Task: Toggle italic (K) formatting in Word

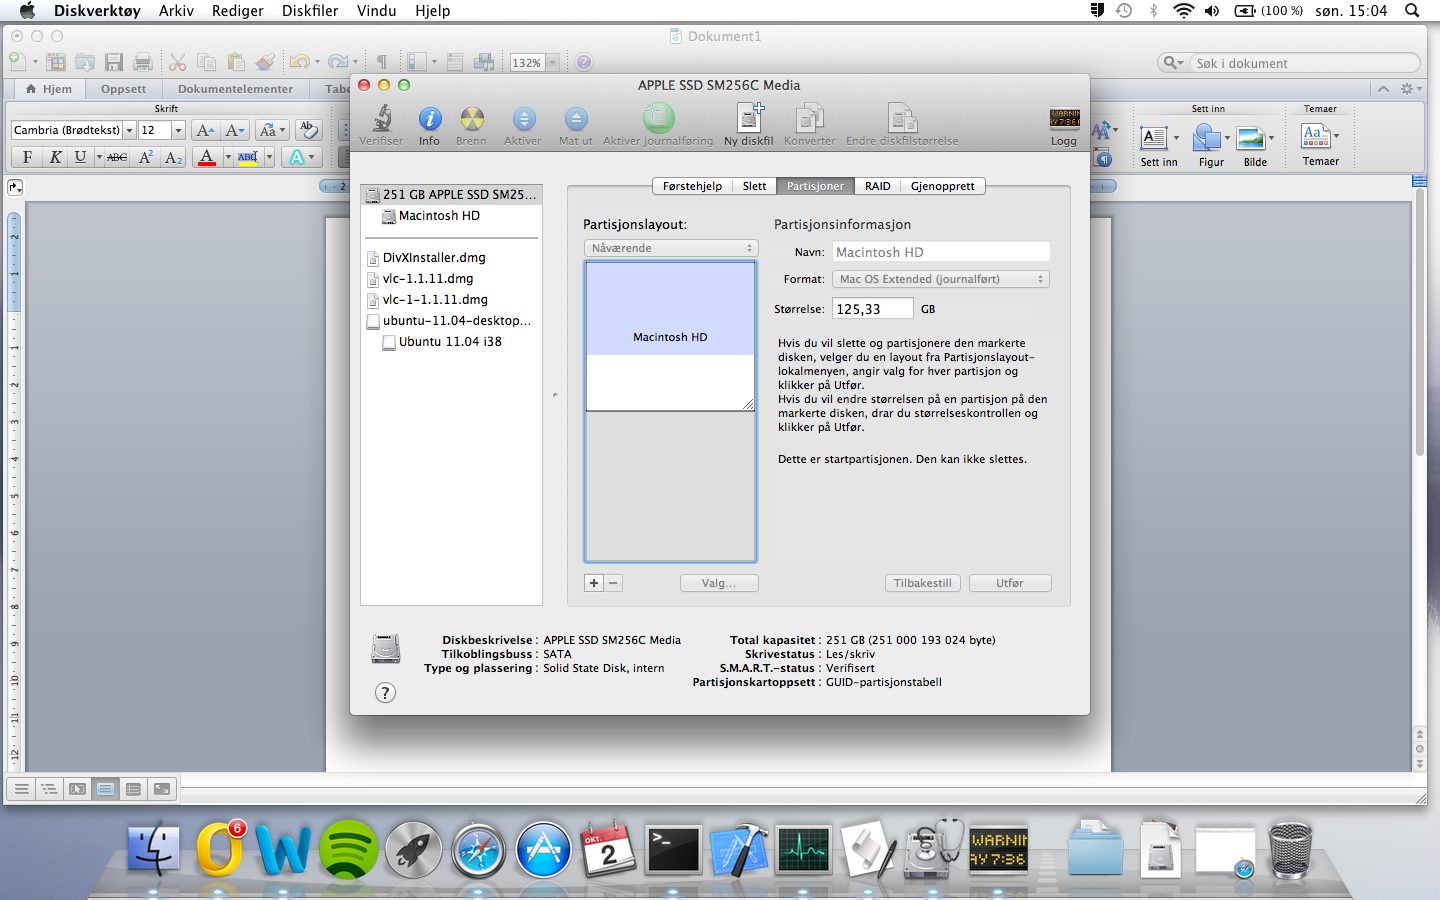Action: (x=55, y=157)
